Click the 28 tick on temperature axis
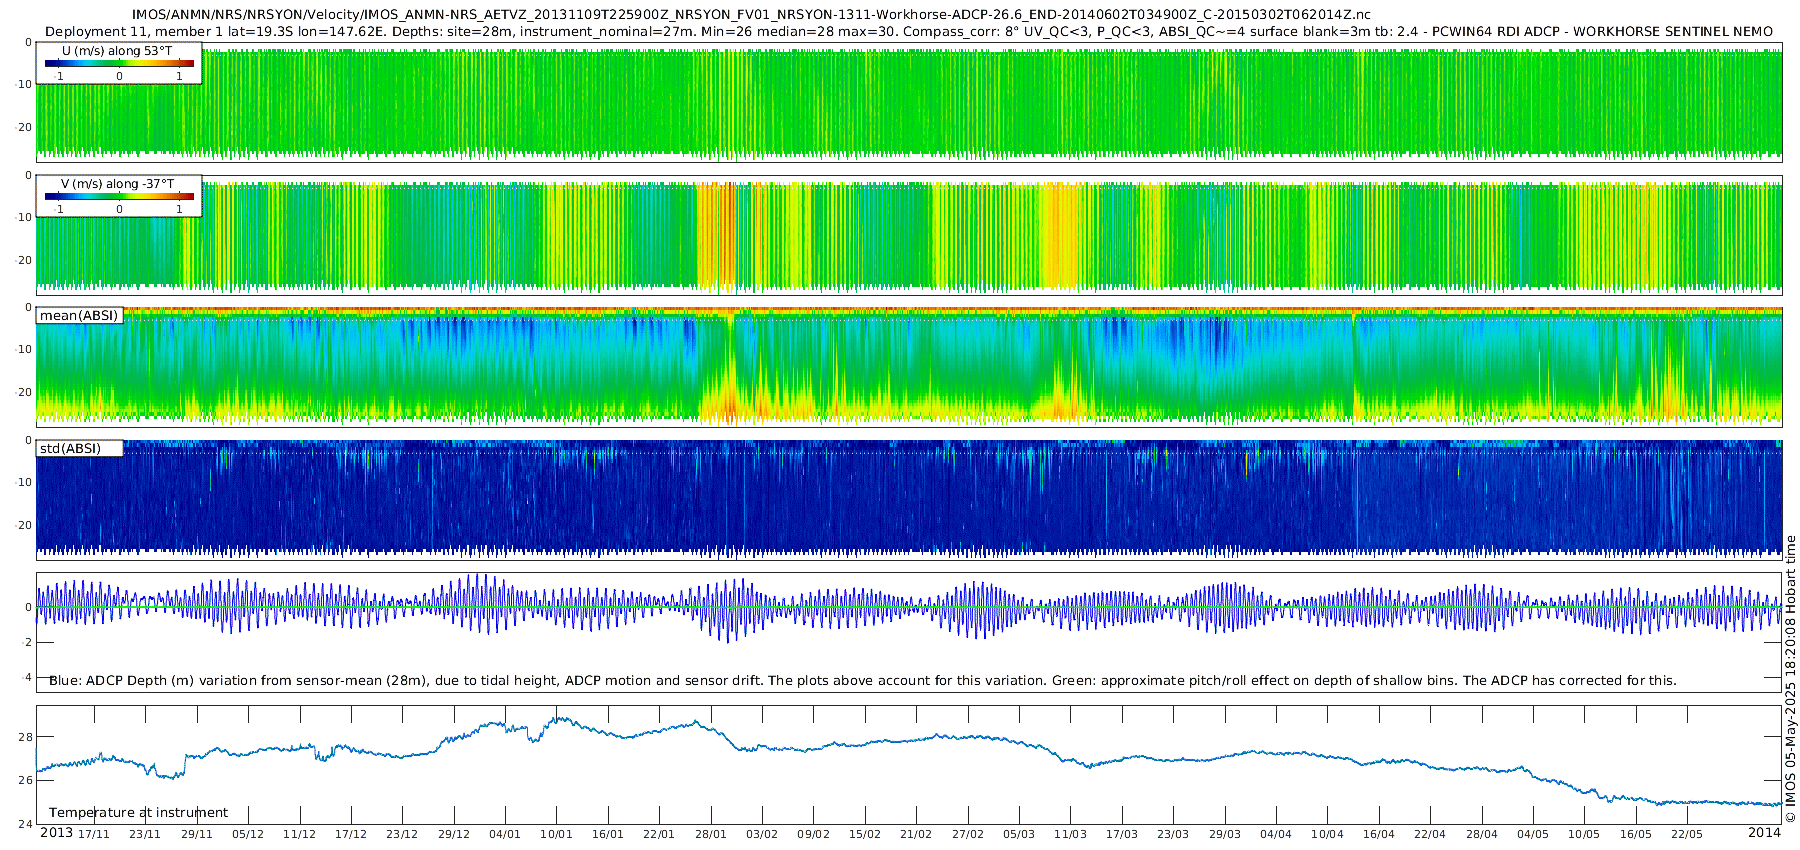 click(25, 737)
